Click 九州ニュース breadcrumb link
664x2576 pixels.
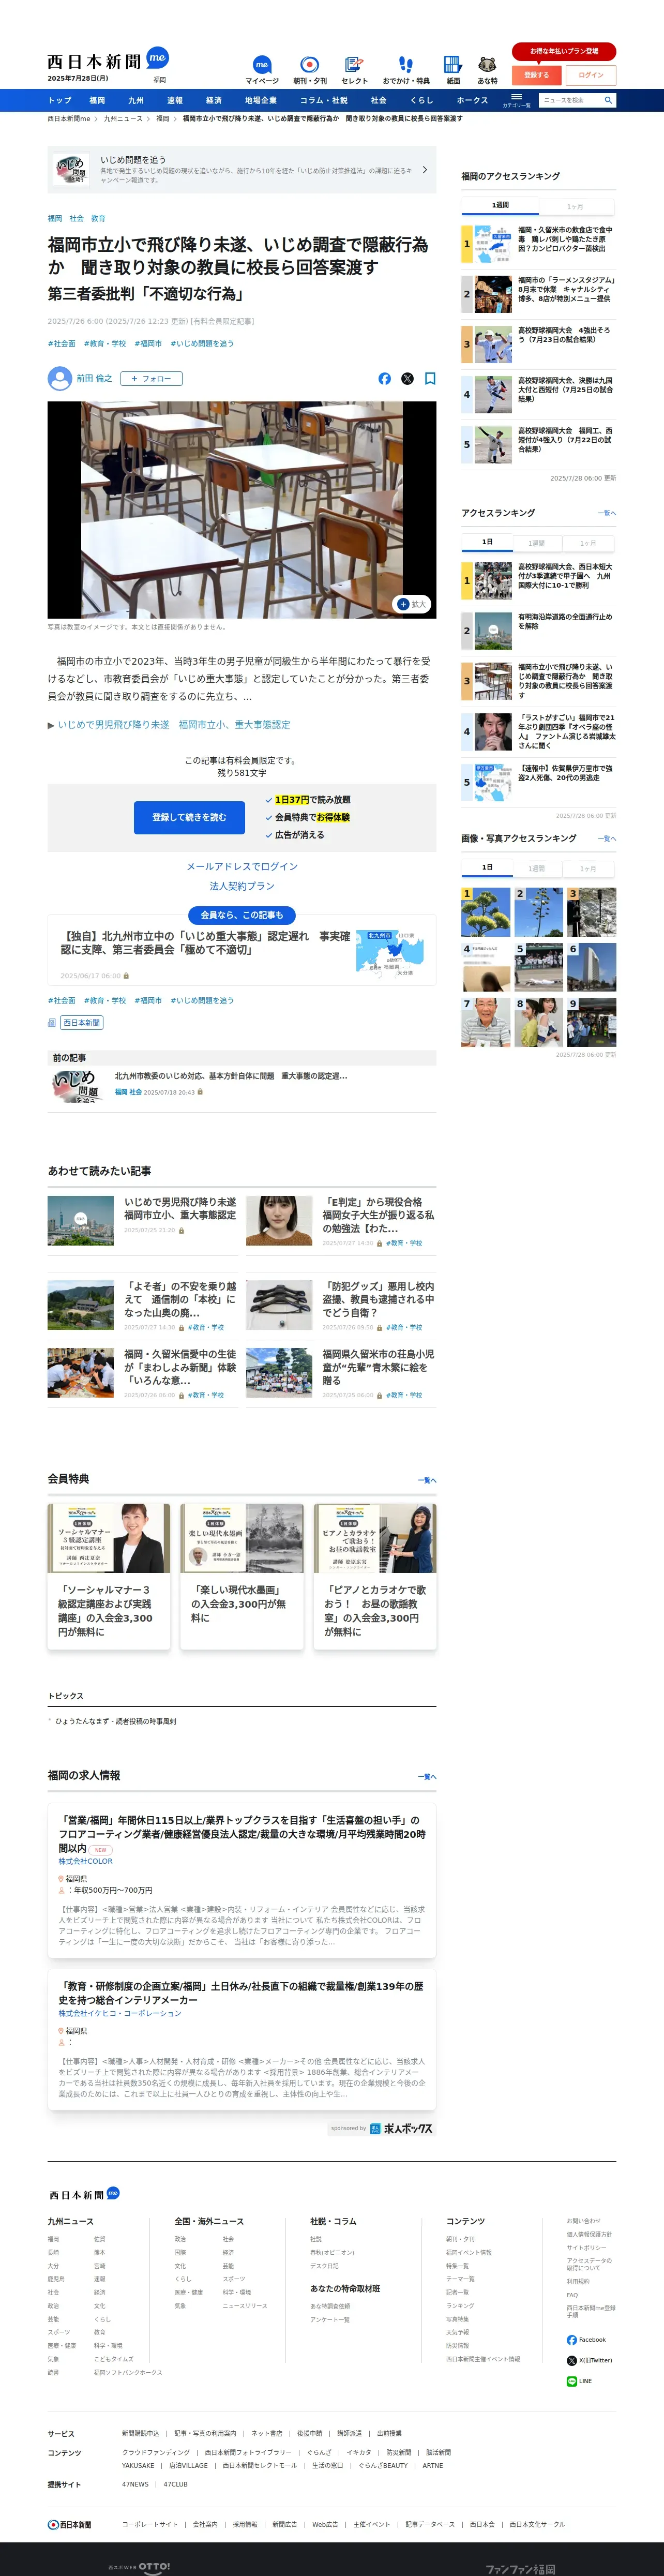tap(123, 119)
